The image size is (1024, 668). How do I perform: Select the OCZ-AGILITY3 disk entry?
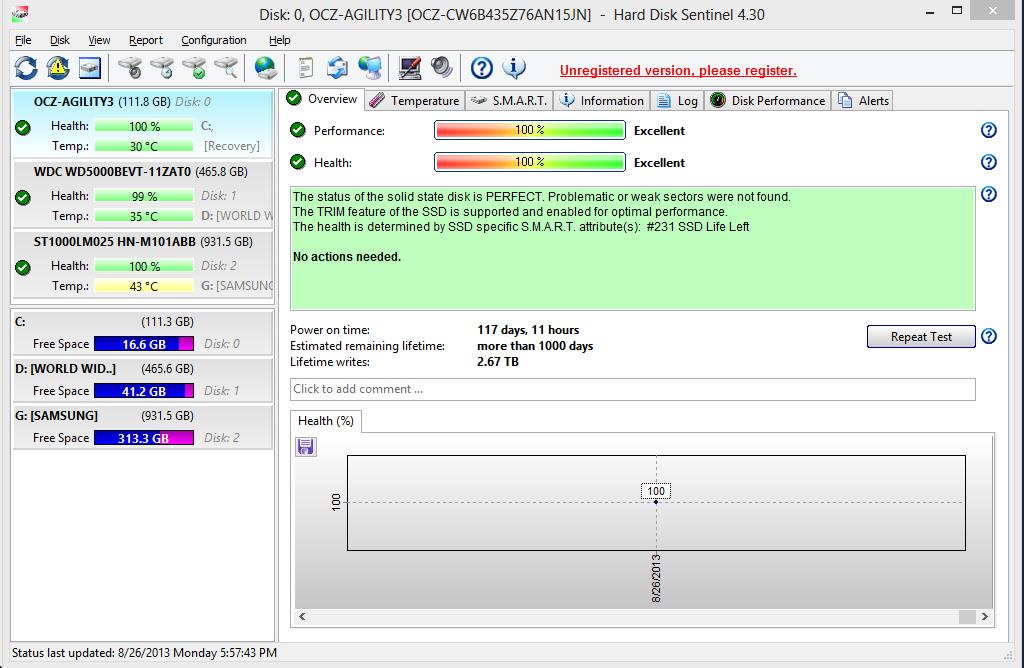142,123
